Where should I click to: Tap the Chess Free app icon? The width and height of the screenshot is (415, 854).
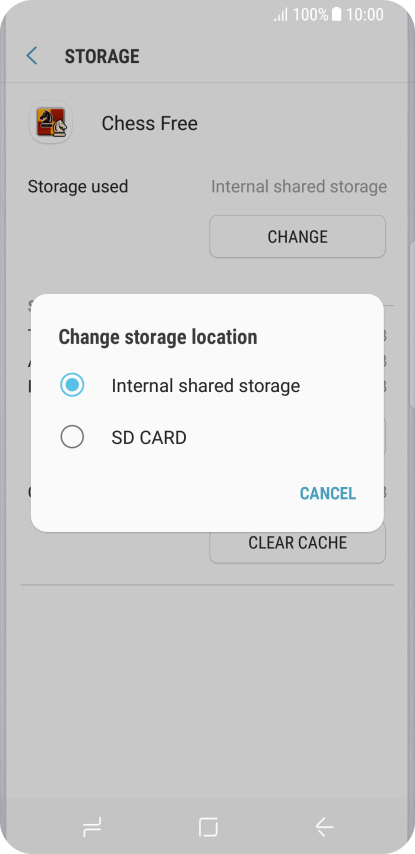51,123
